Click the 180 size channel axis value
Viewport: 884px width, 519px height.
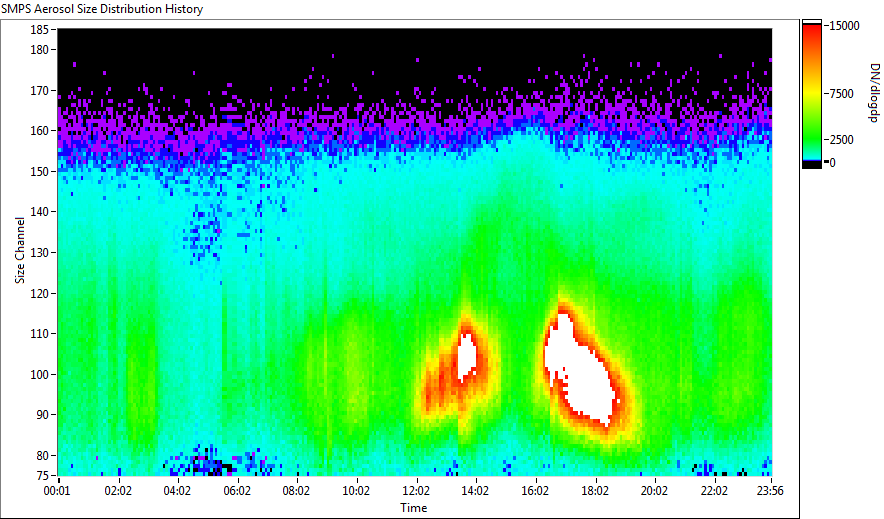(40, 50)
